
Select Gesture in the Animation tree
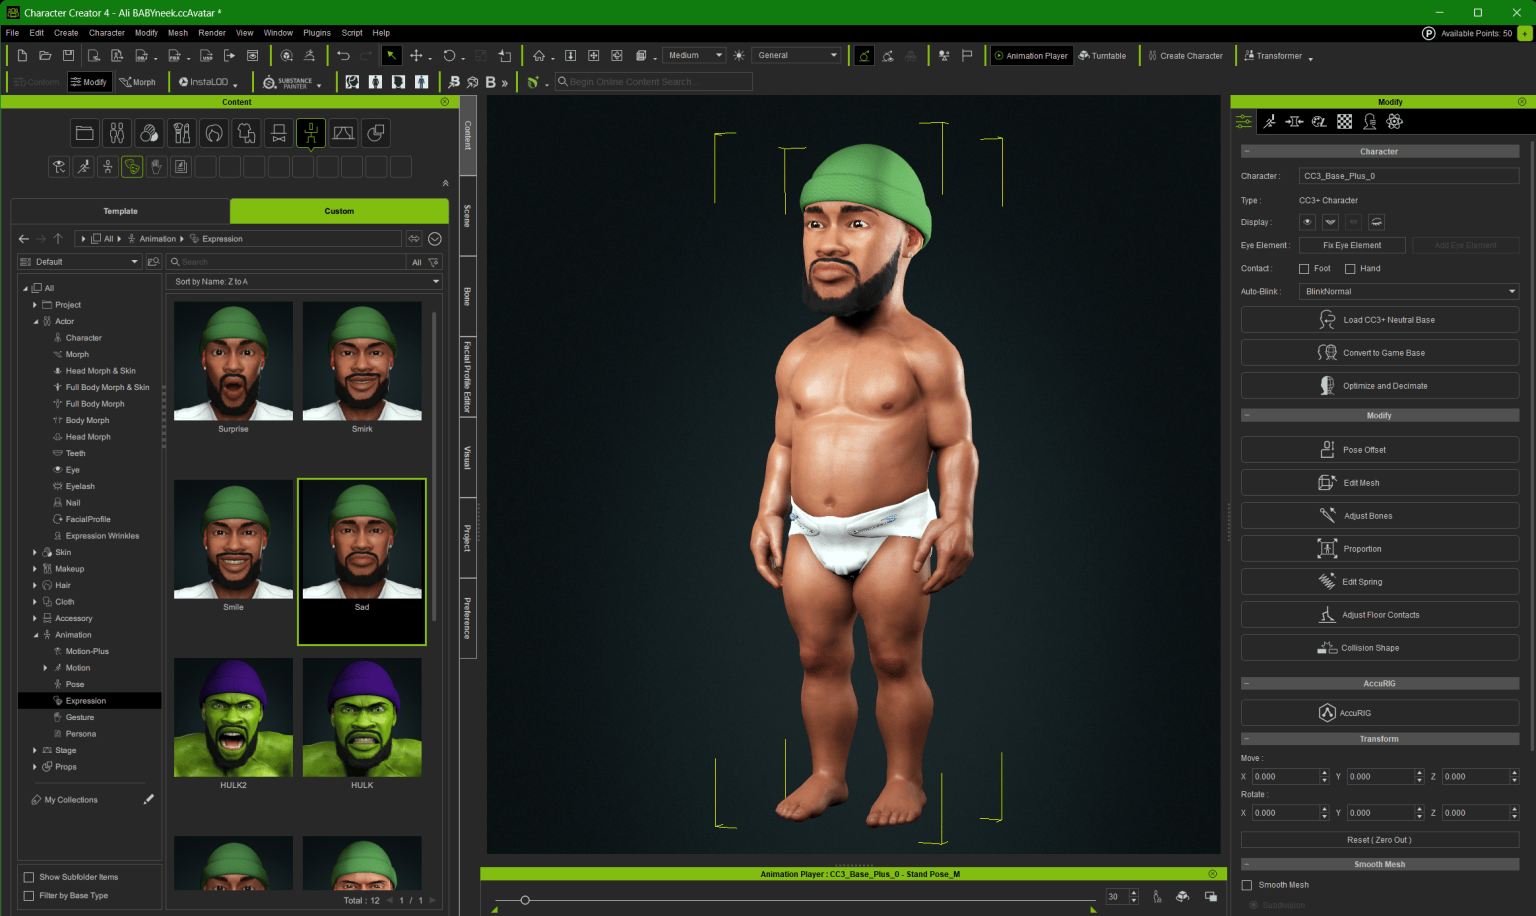coord(80,717)
